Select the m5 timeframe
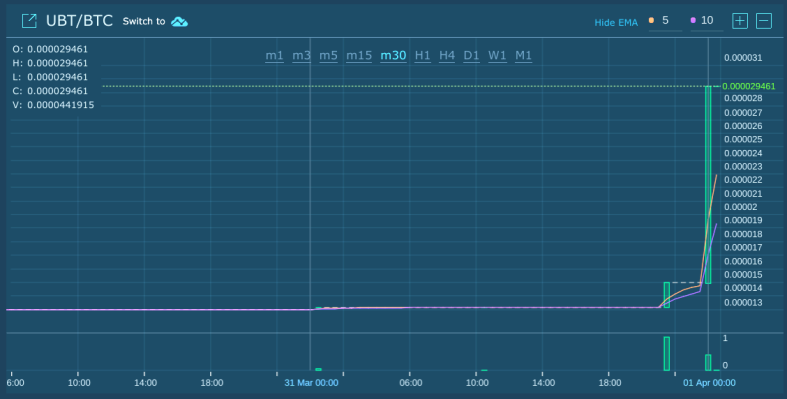 [x=329, y=56]
